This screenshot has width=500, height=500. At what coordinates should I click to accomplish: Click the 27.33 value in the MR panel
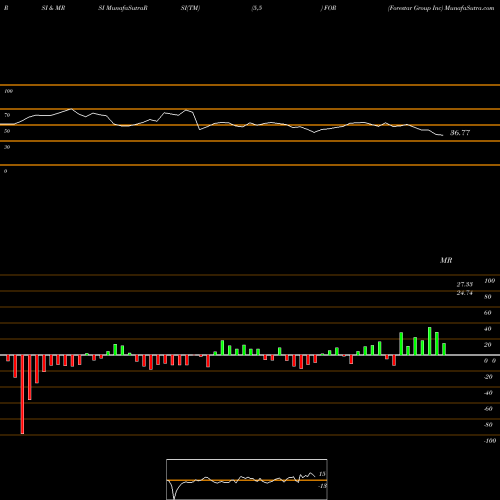point(465,284)
